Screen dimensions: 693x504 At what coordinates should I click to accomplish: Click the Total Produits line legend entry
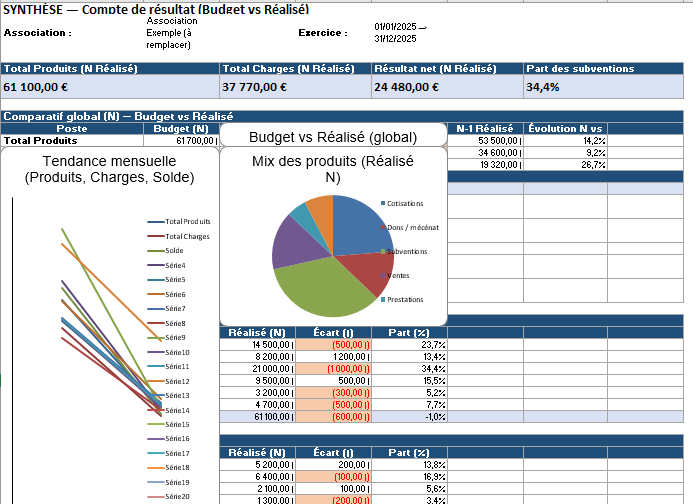pyautogui.click(x=186, y=221)
